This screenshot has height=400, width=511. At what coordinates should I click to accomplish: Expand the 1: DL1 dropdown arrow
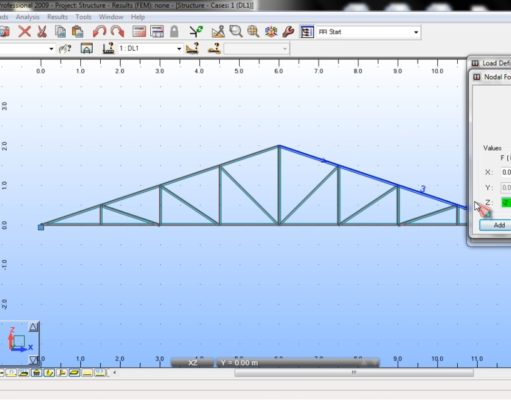(x=179, y=49)
